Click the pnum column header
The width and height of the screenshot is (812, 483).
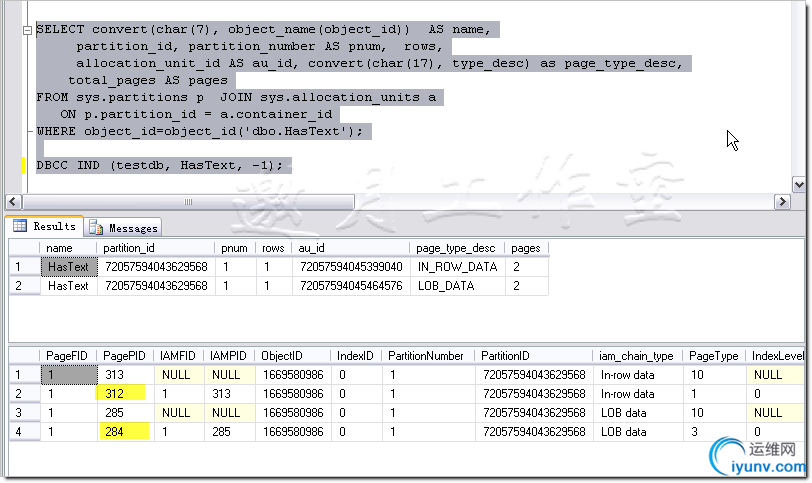tap(235, 248)
